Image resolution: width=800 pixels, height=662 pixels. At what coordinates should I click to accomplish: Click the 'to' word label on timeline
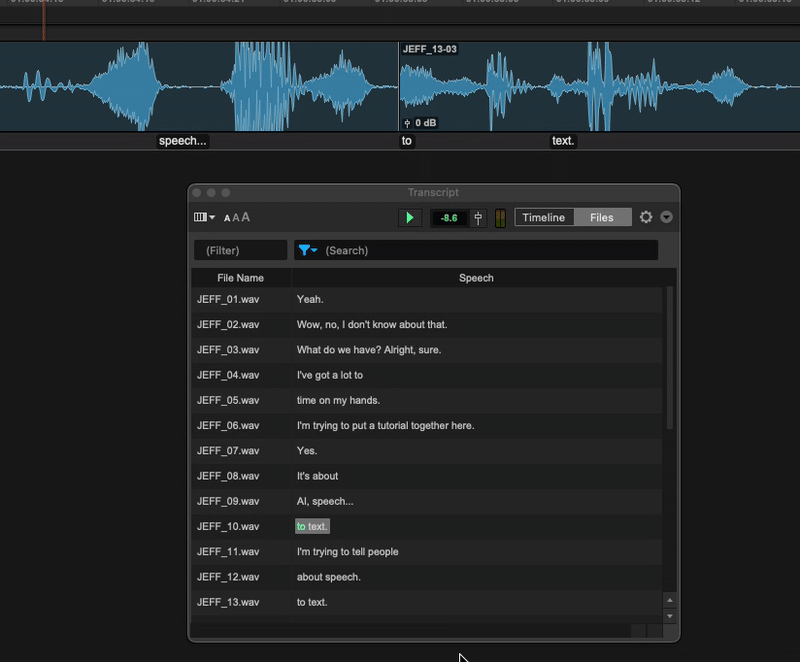[x=407, y=141]
